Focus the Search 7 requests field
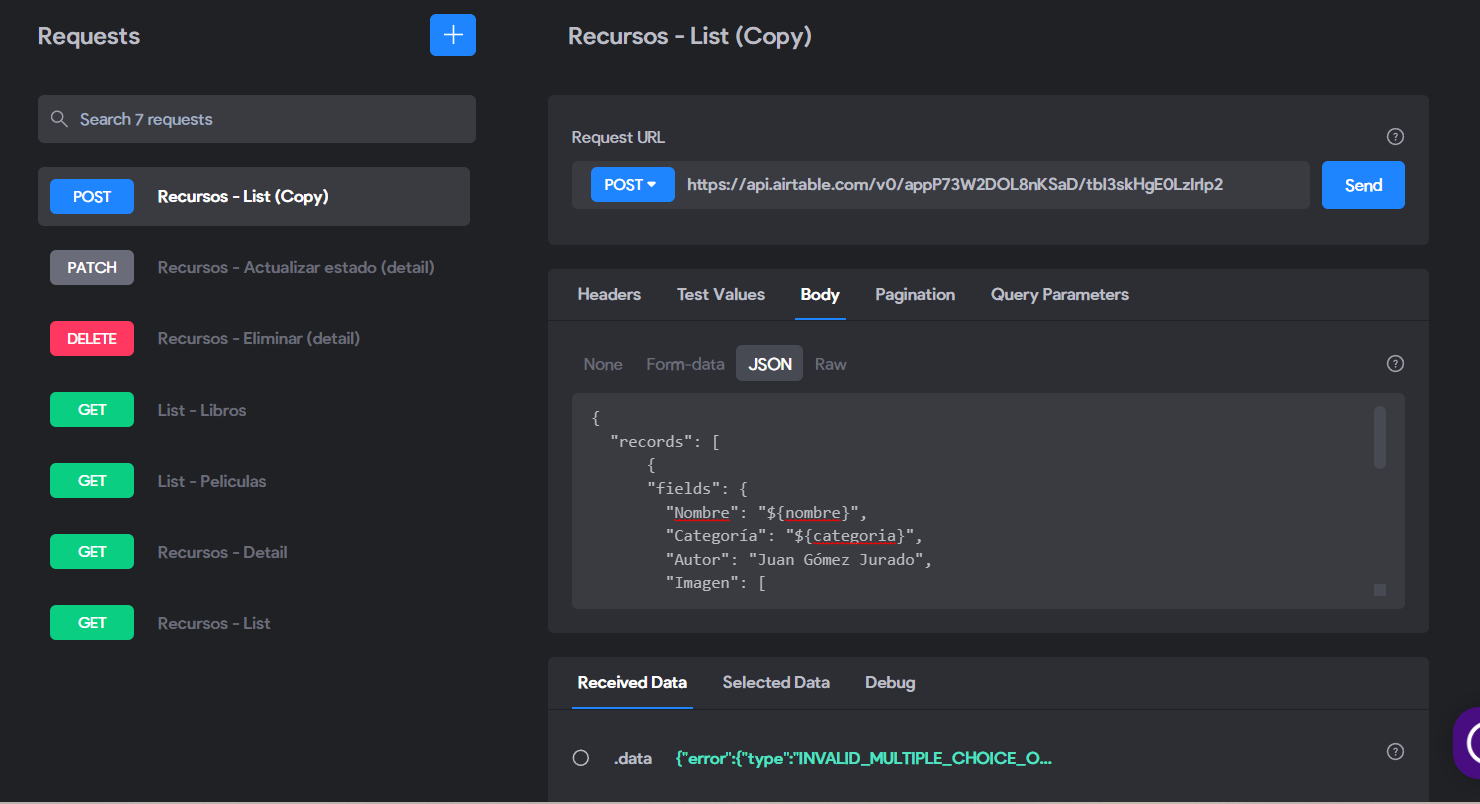The image size is (1480, 804). coord(257,119)
